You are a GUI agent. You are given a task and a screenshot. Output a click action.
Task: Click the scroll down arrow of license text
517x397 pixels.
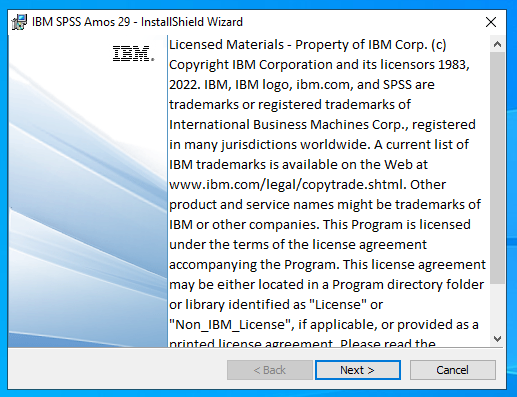click(x=497, y=339)
